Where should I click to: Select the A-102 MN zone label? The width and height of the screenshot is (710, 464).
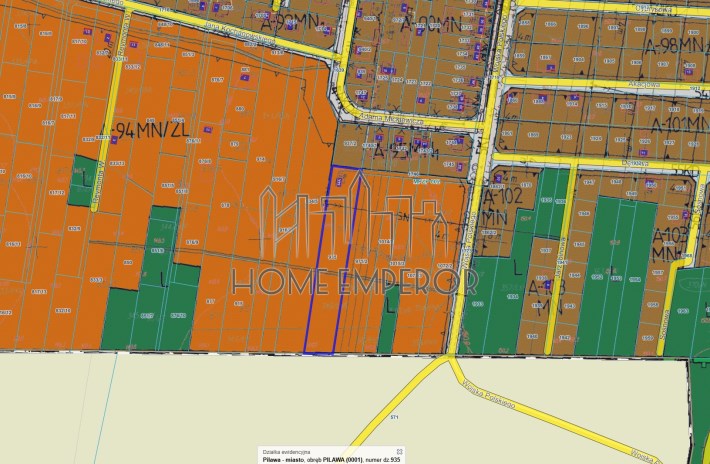point(501,207)
